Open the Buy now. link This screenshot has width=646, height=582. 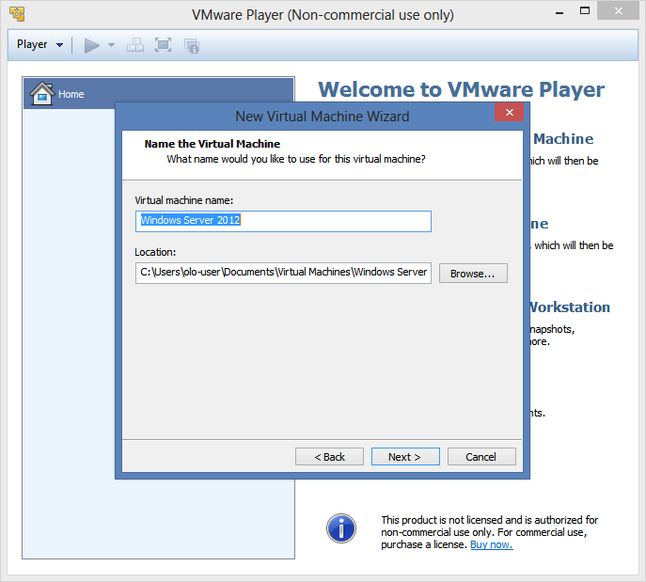(492, 545)
